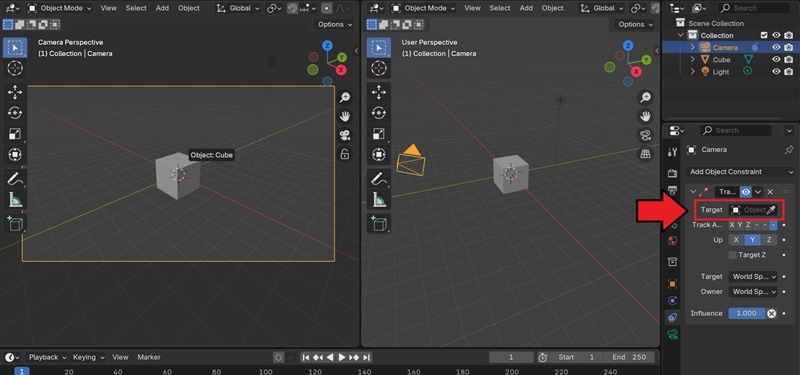Open Options dropdown in left viewport

(335, 24)
